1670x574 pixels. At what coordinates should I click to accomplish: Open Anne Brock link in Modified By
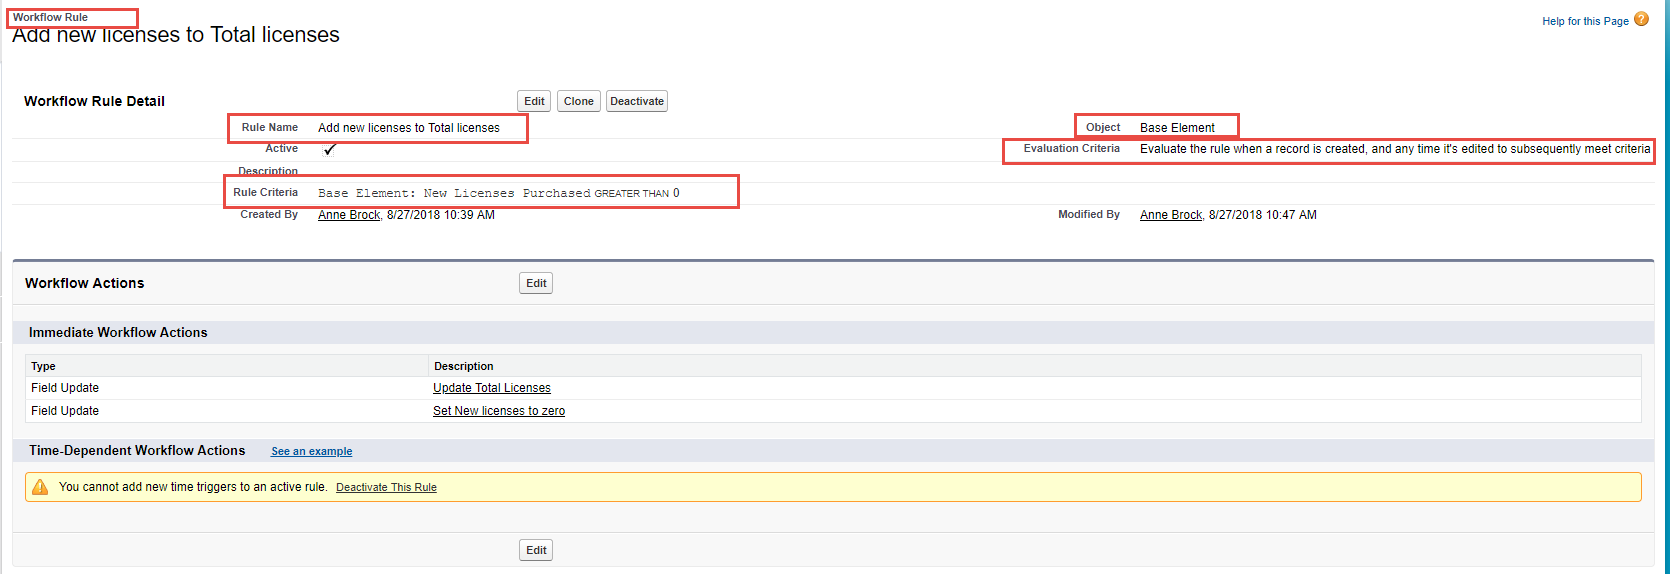click(x=1171, y=215)
